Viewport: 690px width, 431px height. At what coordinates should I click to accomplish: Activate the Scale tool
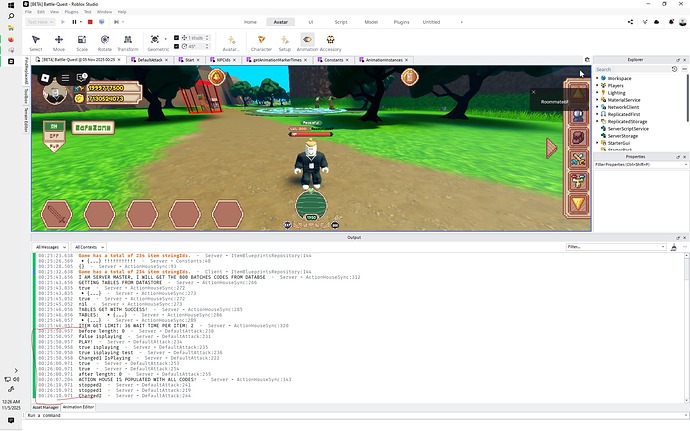82,43
